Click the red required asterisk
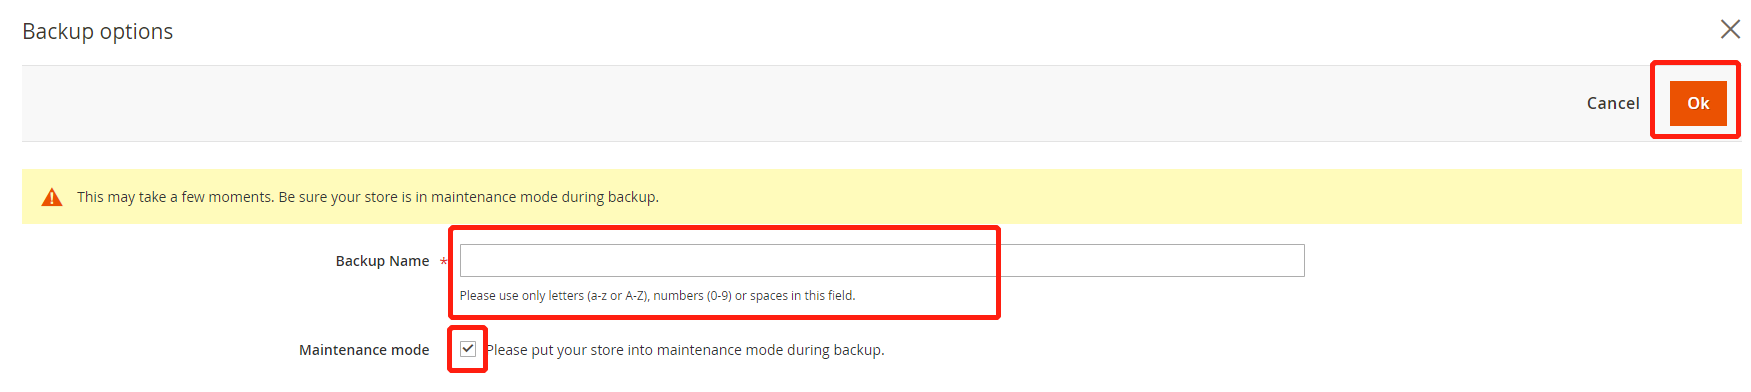The height and width of the screenshot is (392, 1751). [x=444, y=262]
